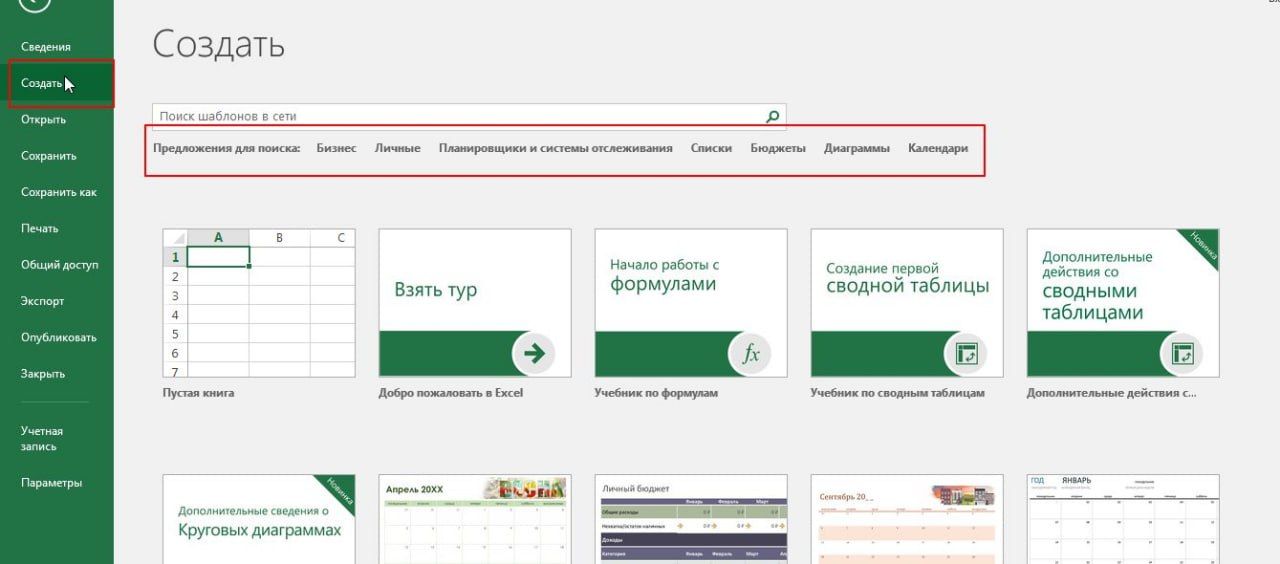Viewport: 1280px width, 564px height.
Task: Click the truncated Дополнительные действия с... caption
Action: tap(1111, 393)
